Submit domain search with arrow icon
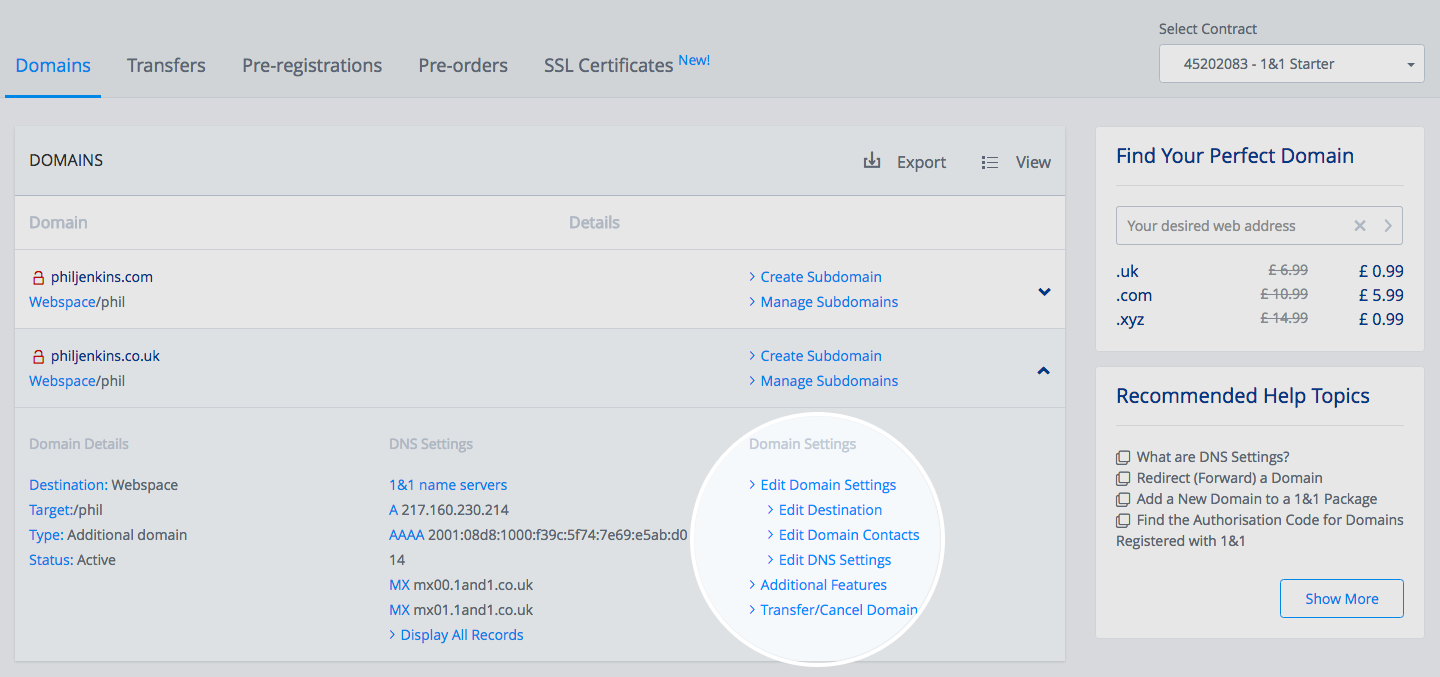 point(1388,226)
